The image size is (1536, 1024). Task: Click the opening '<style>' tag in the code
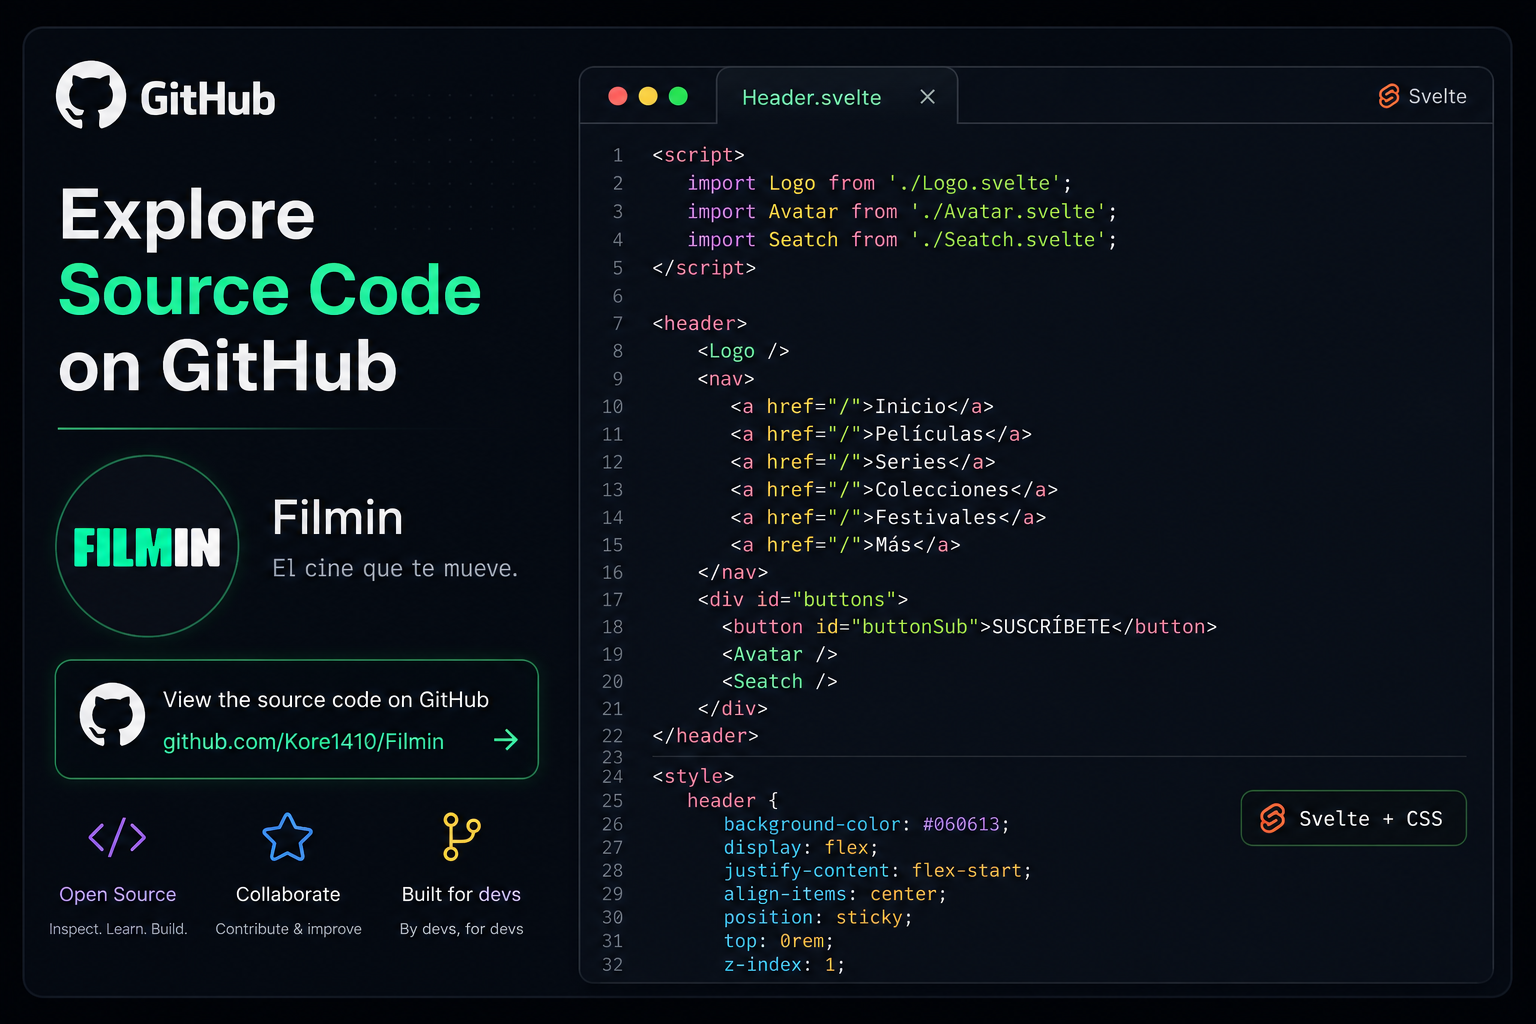click(693, 776)
